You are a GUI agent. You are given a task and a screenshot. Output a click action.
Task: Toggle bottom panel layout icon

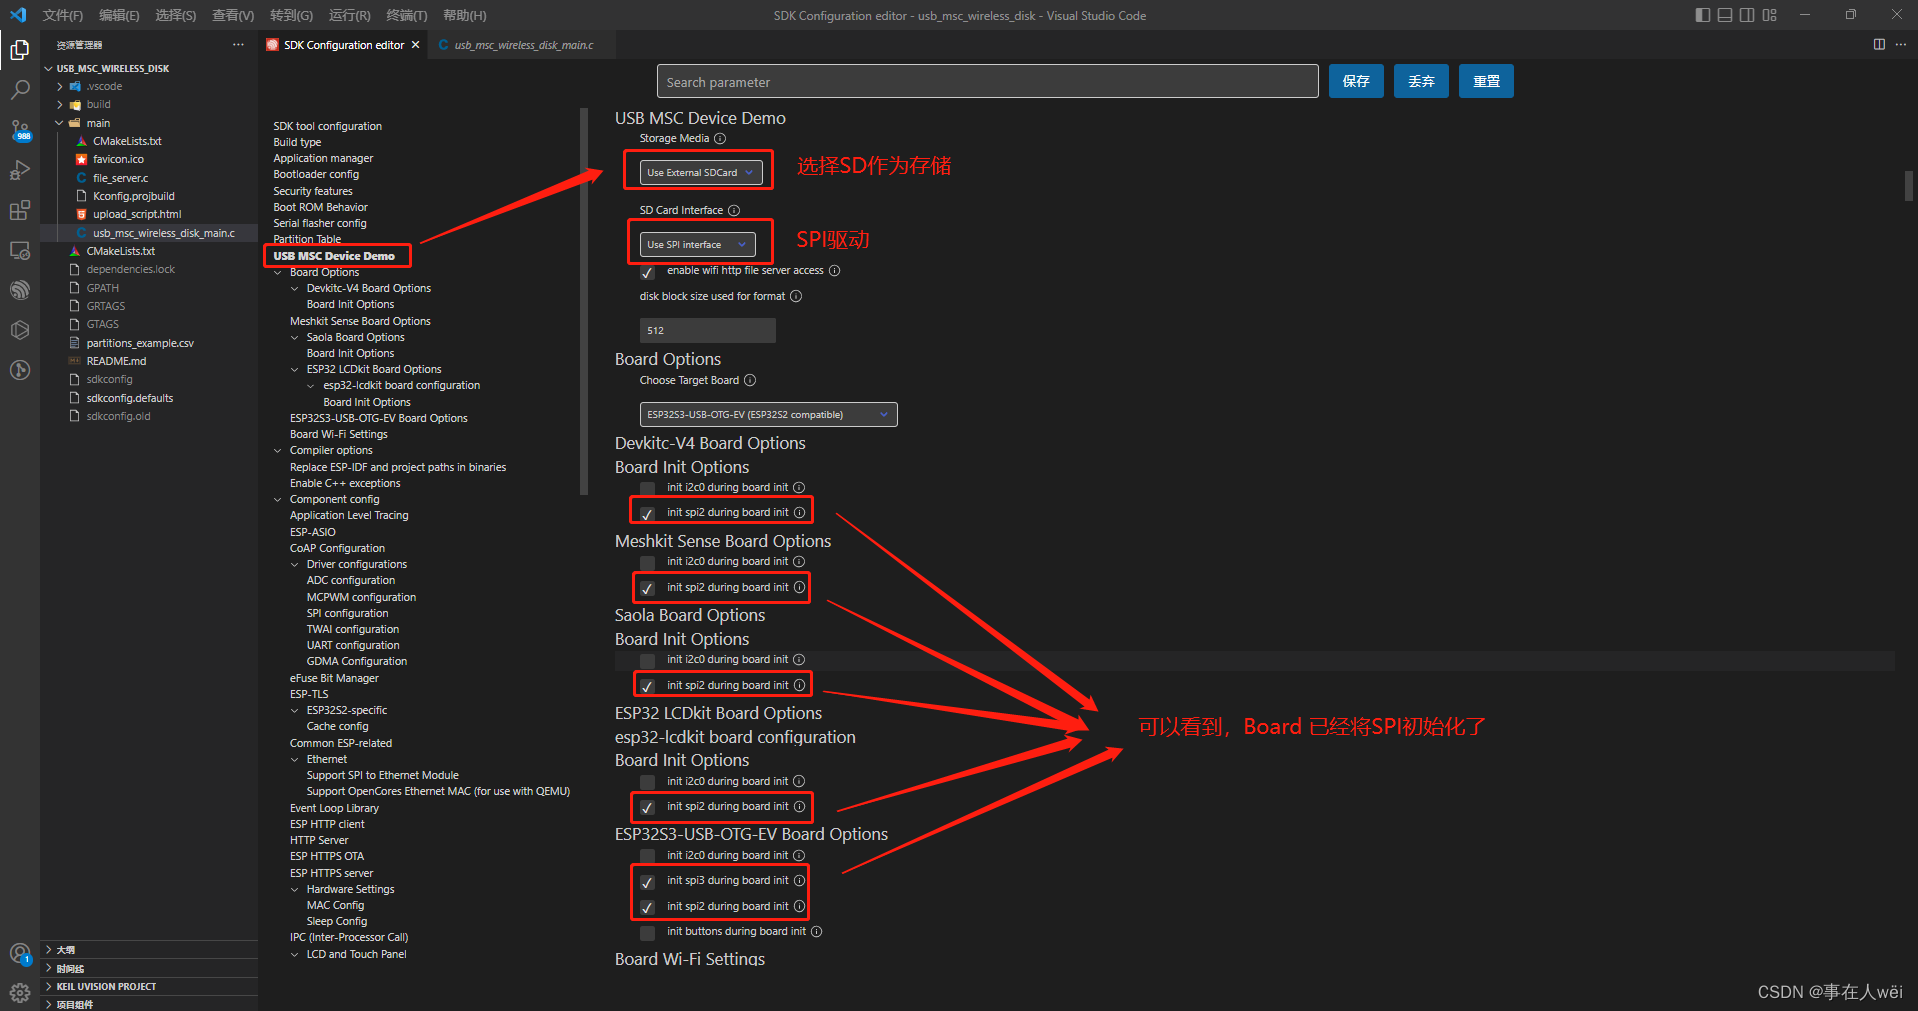click(1725, 15)
